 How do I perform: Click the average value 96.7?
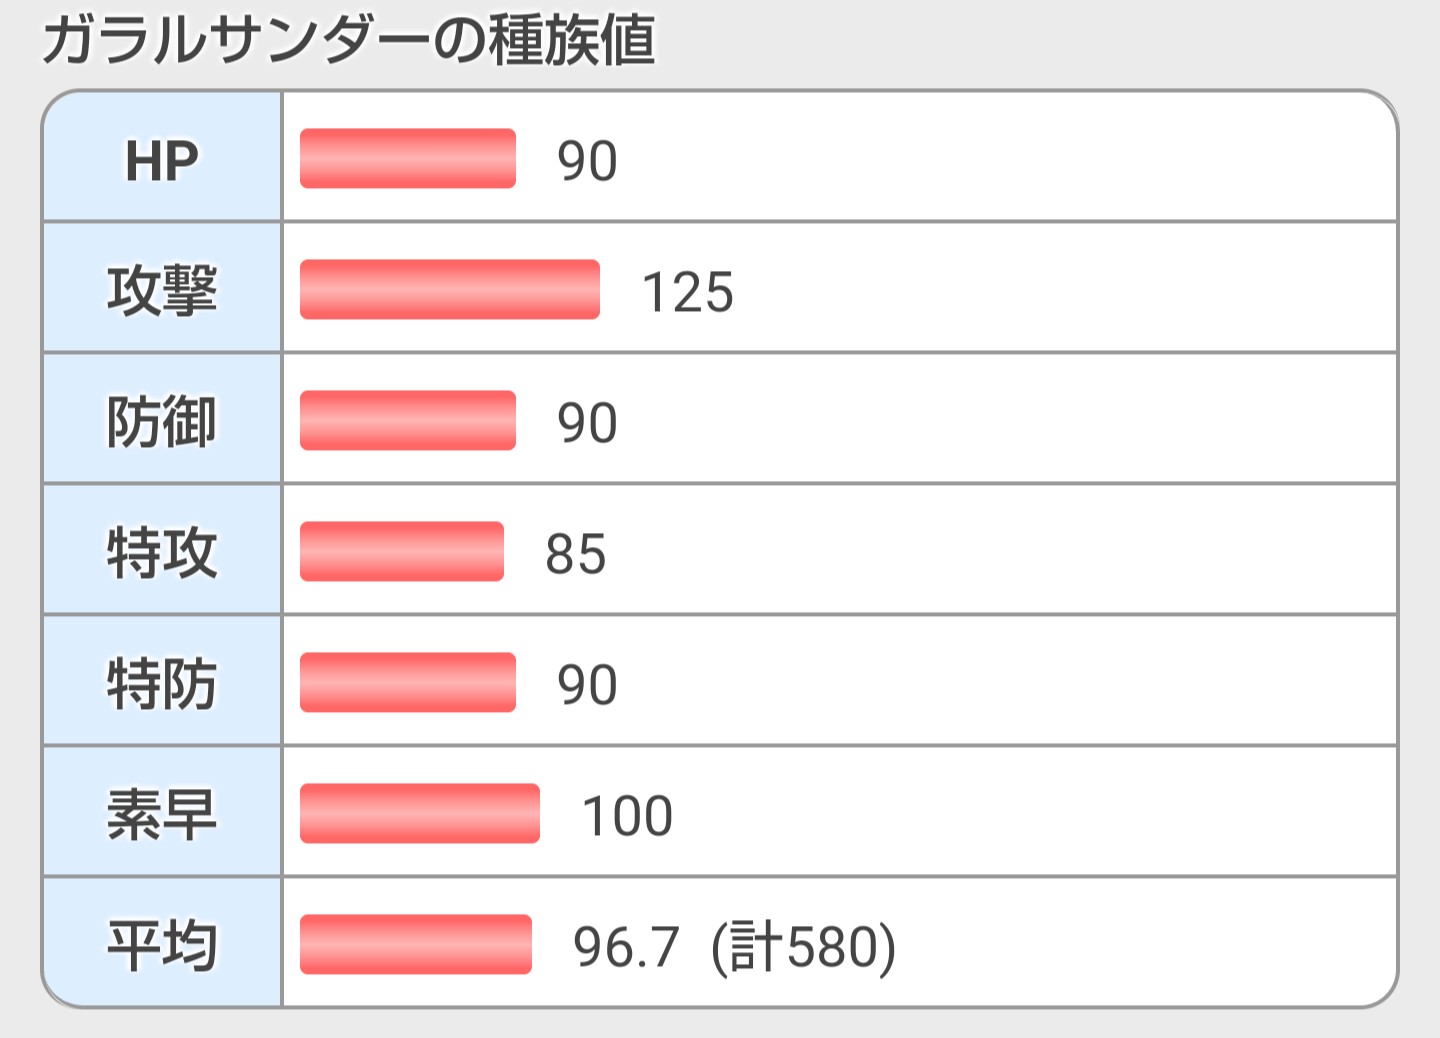click(x=627, y=948)
